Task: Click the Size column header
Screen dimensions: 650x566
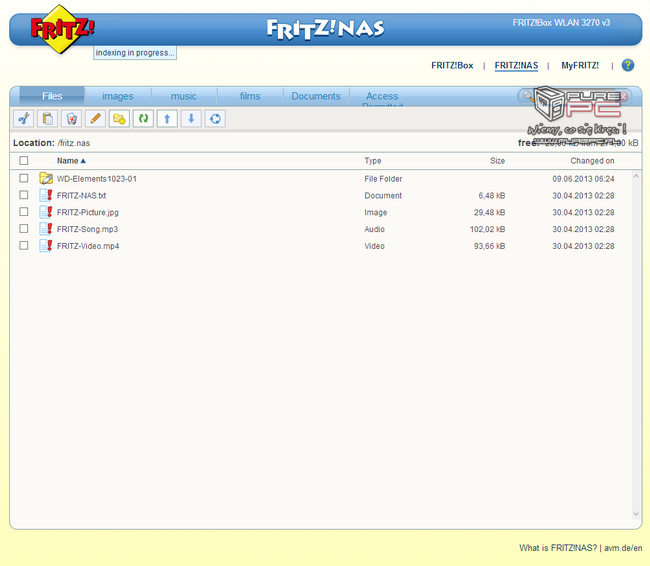Action: [x=497, y=161]
